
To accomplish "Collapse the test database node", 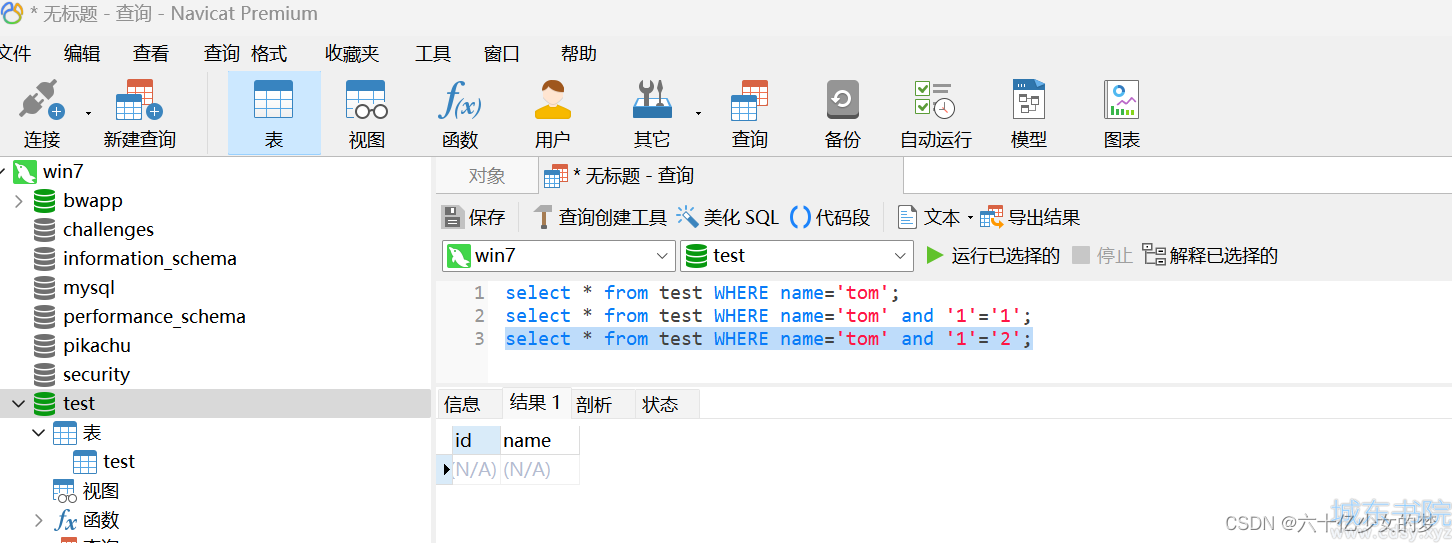I will click(18, 404).
